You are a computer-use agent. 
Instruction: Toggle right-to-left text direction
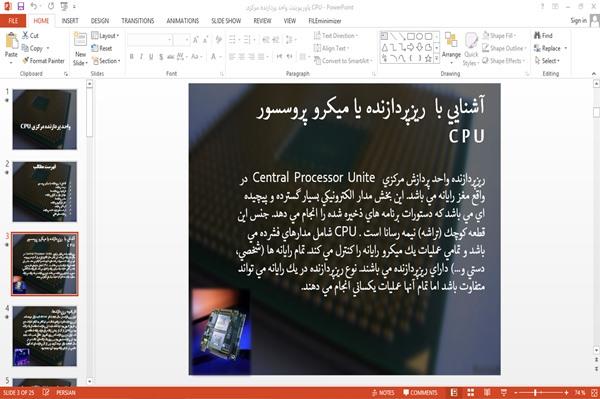(290, 57)
